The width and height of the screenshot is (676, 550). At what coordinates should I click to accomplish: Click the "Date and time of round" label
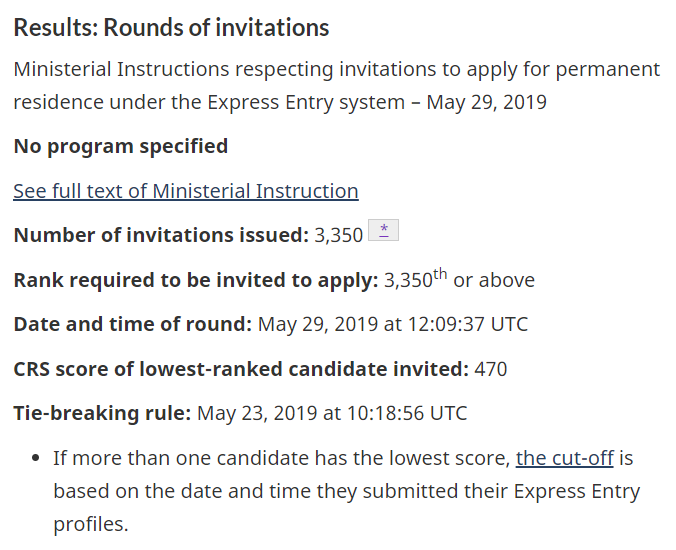click(x=132, y=324)
